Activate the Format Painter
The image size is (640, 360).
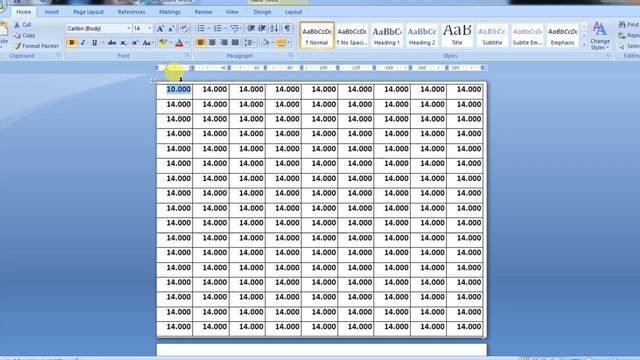(x=36, y=46)
